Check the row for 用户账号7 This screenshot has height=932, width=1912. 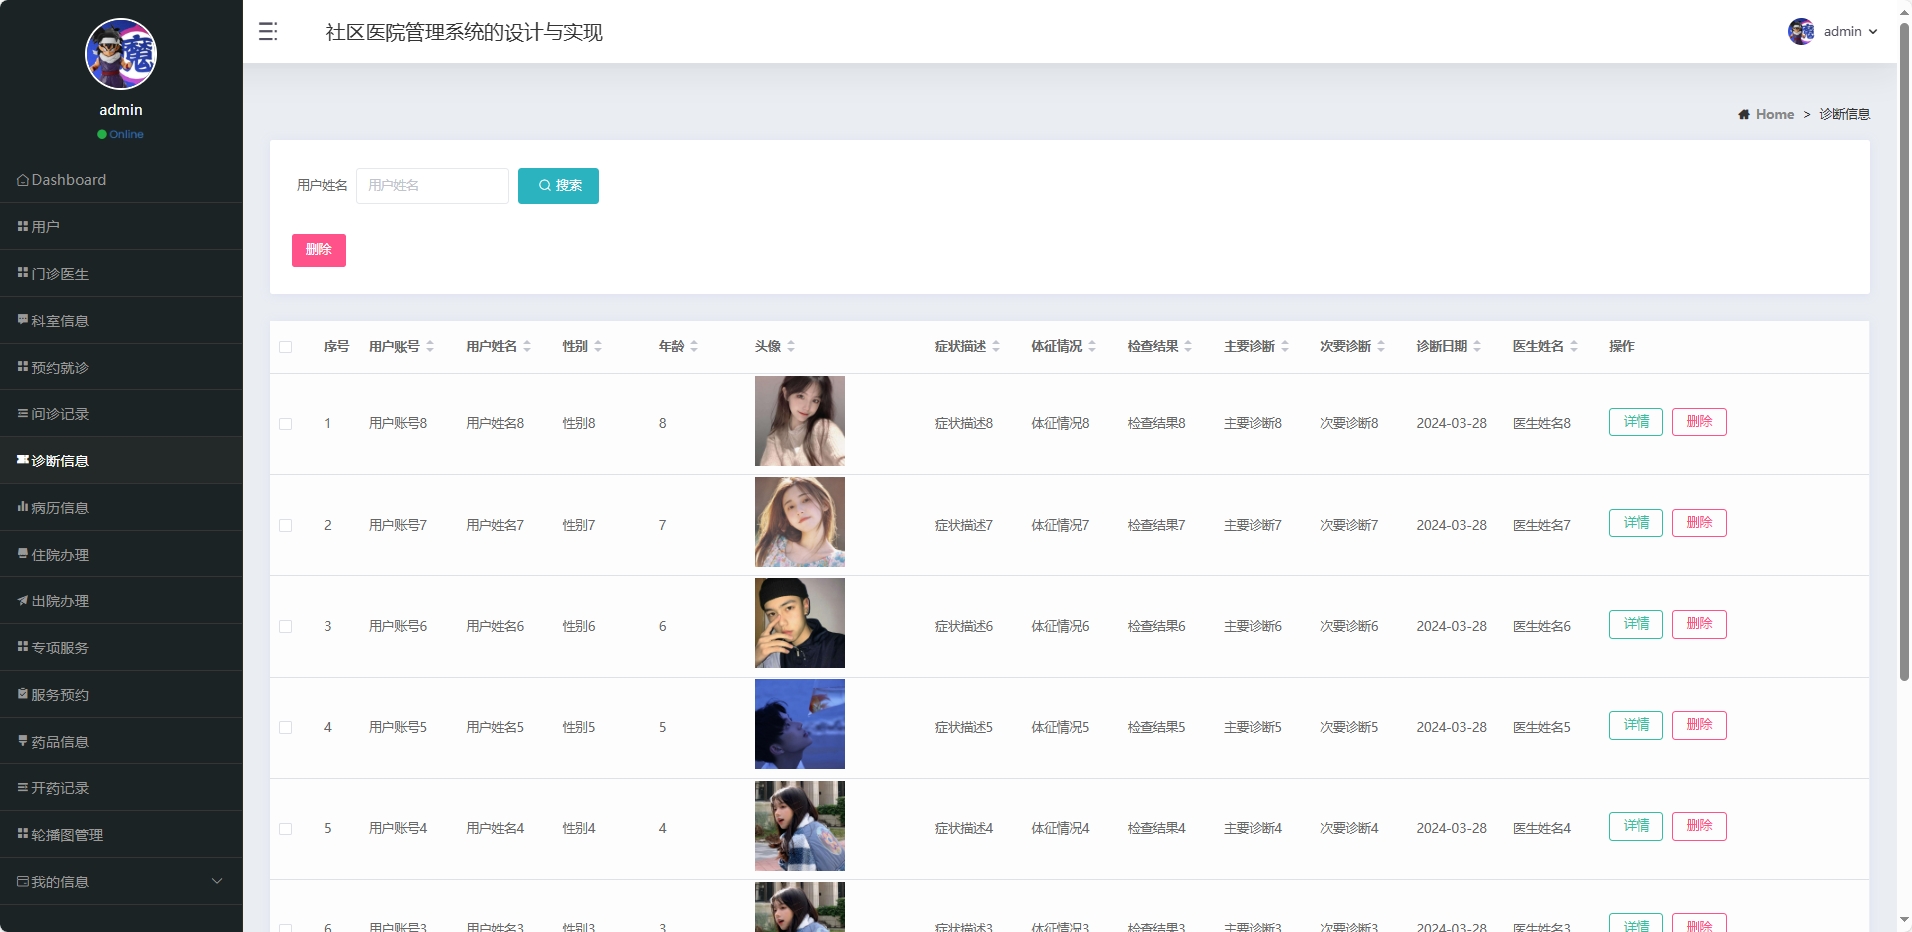pos(286,525)
